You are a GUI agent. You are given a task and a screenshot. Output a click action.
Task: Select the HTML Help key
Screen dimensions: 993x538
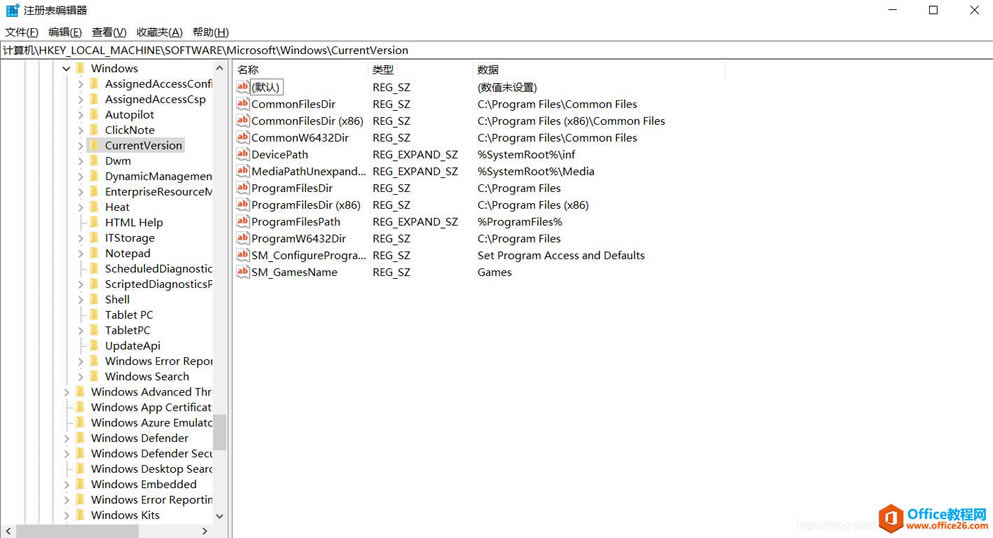point(134,223)
